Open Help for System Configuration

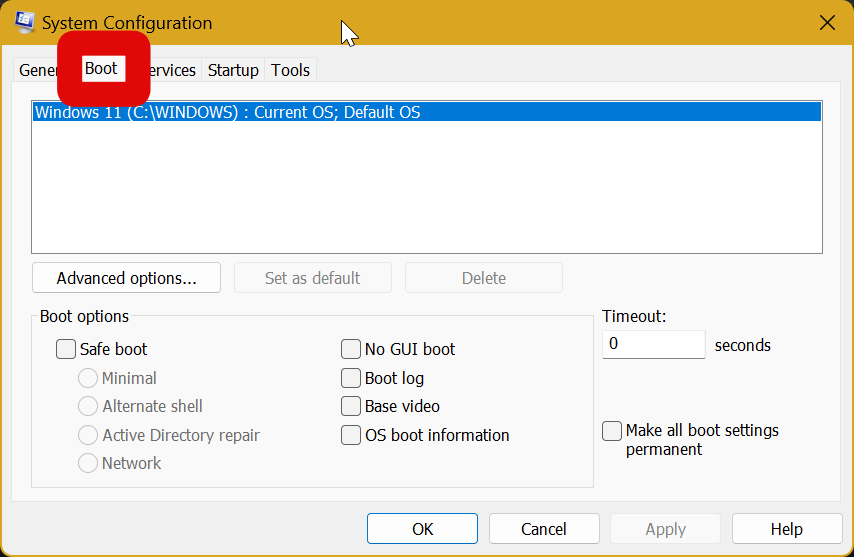click(786, 529)
